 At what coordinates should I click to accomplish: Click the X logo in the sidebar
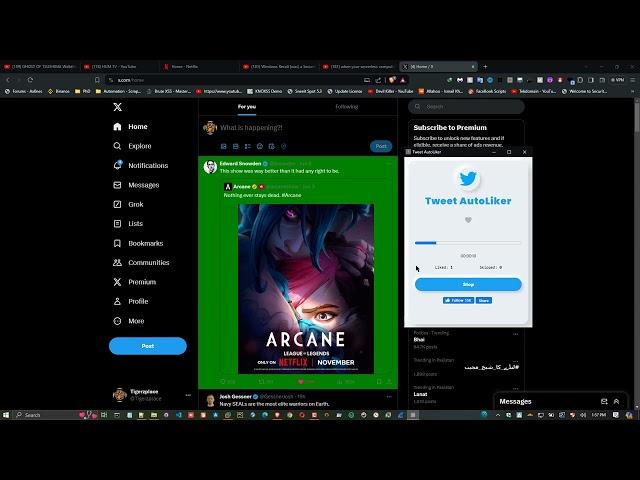coord(118,106)
